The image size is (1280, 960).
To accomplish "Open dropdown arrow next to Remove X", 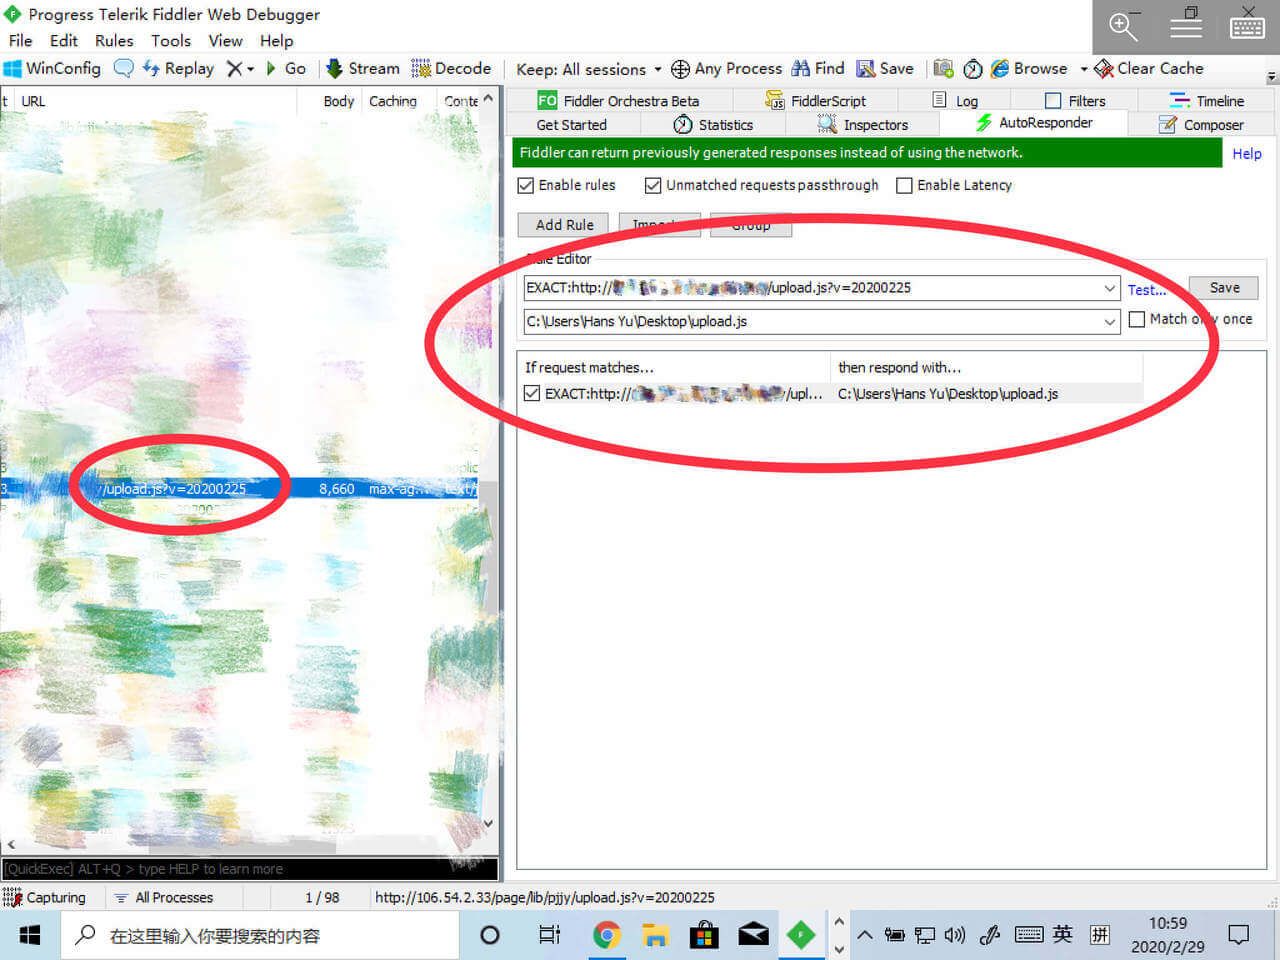I will click(x=250, y=69).
